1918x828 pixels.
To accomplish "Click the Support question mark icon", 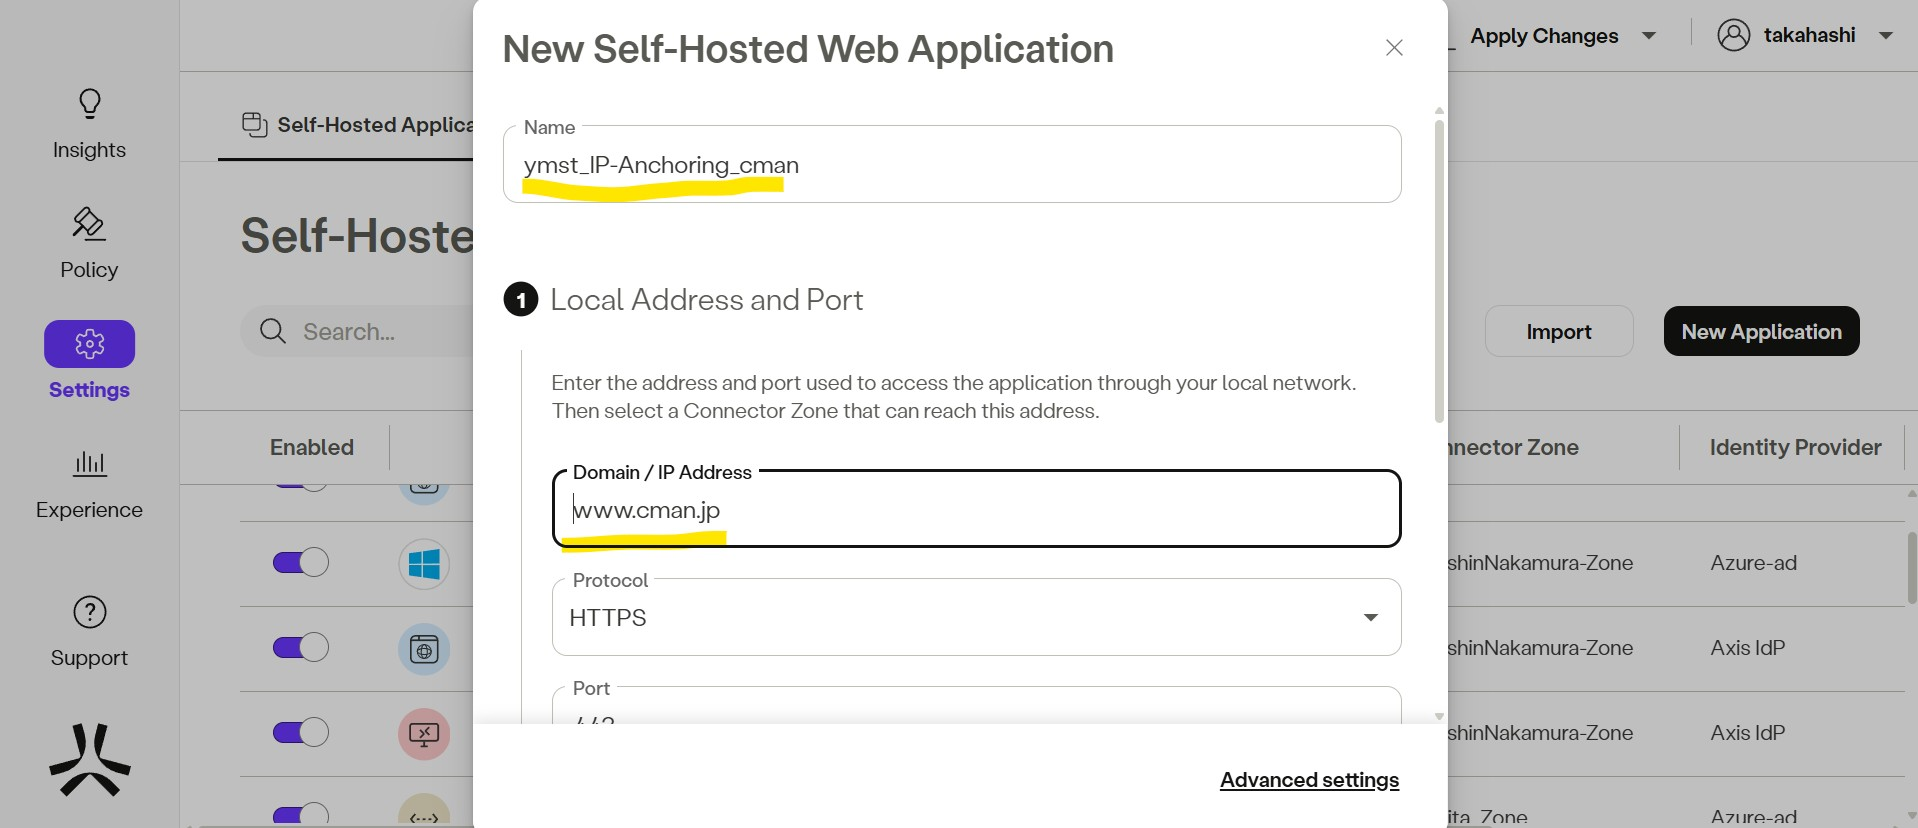I will [89, 612].
